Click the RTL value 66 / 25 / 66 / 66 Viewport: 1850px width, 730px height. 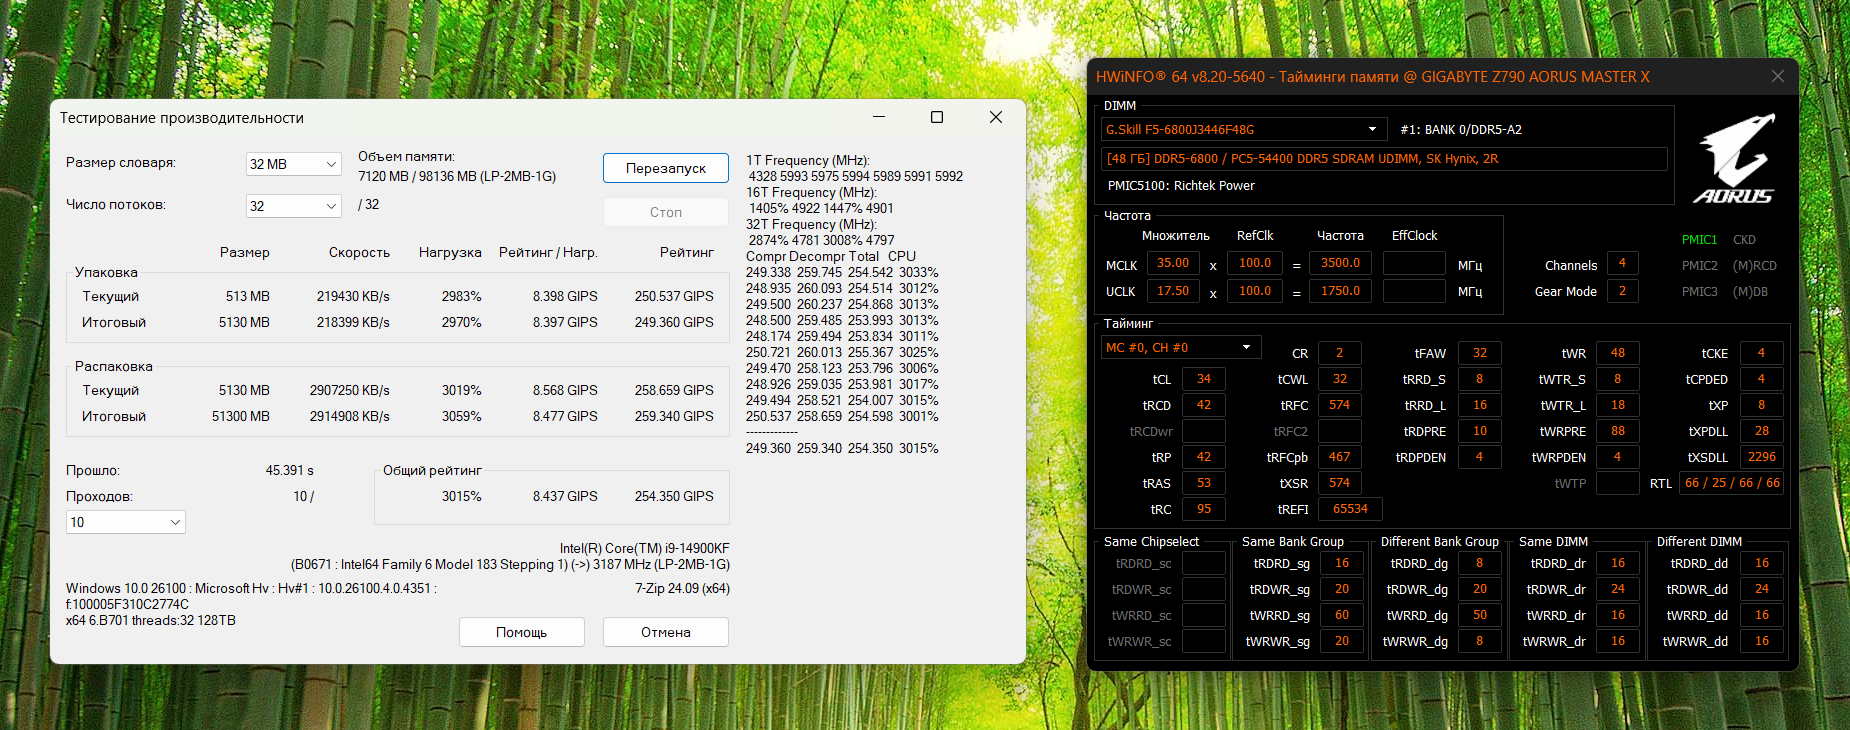[x=1732, y=483]
